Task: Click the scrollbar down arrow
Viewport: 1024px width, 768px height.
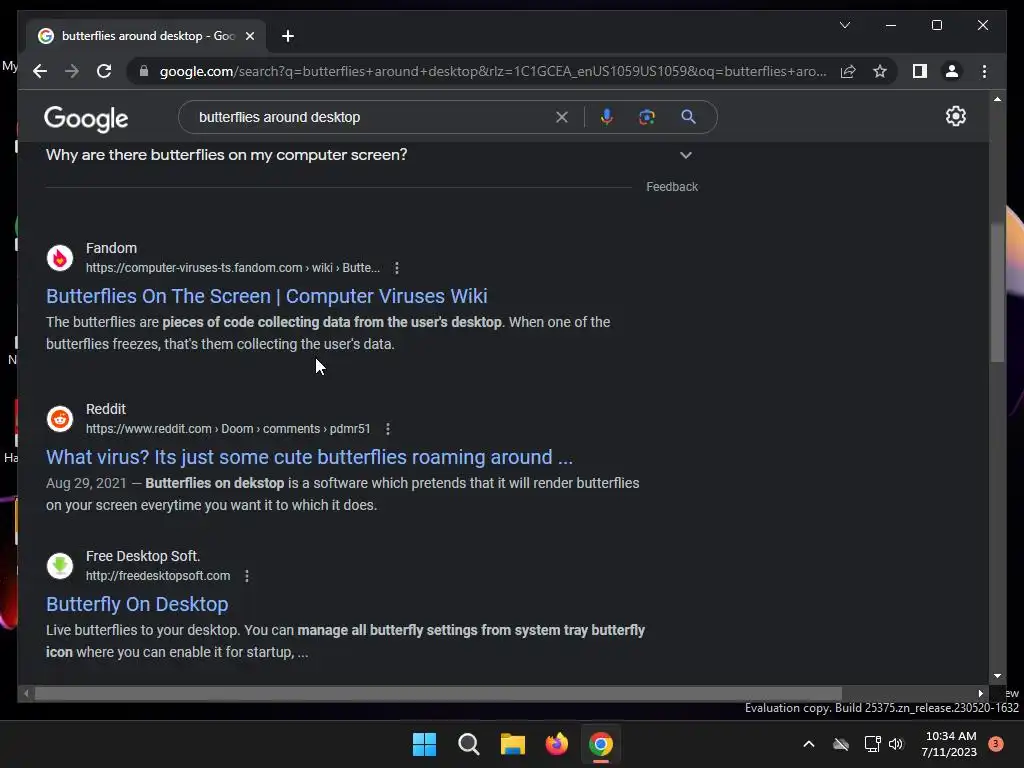Action: (x=997, y=676)
